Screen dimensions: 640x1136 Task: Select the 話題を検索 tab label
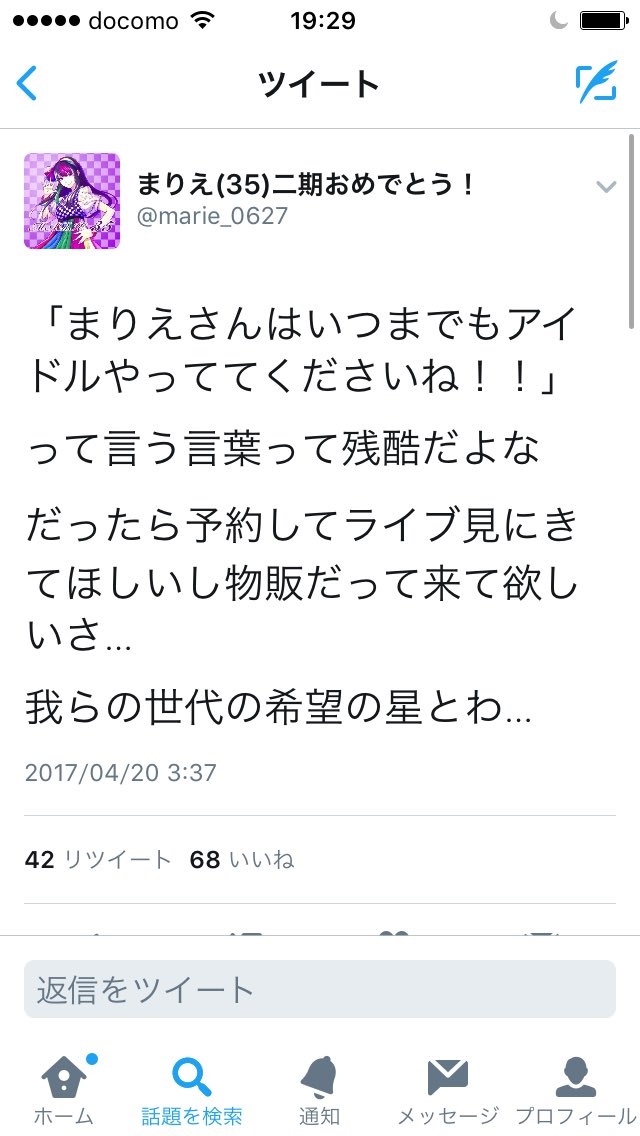click(191, 1116)
